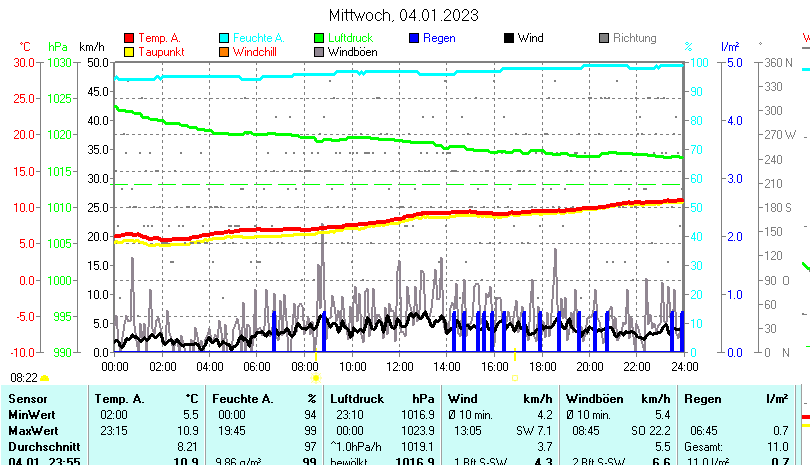Click the green Luftdruck legend swatch

tap(319, 39)
